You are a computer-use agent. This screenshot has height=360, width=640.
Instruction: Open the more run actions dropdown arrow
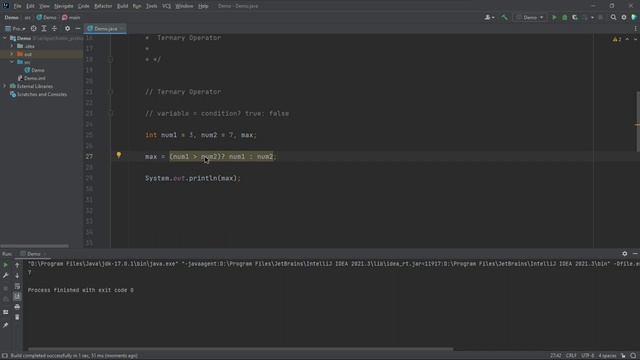click(592, 18)
